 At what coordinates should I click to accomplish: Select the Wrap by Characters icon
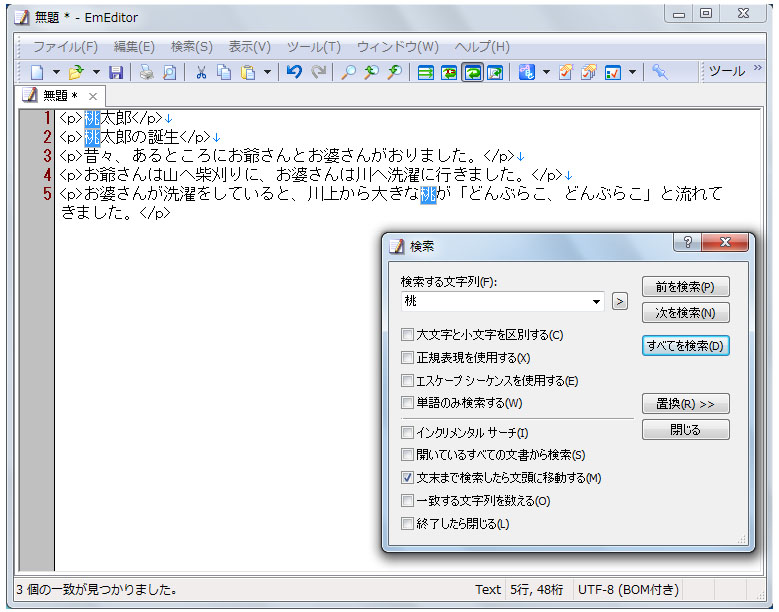click(449, 73)
